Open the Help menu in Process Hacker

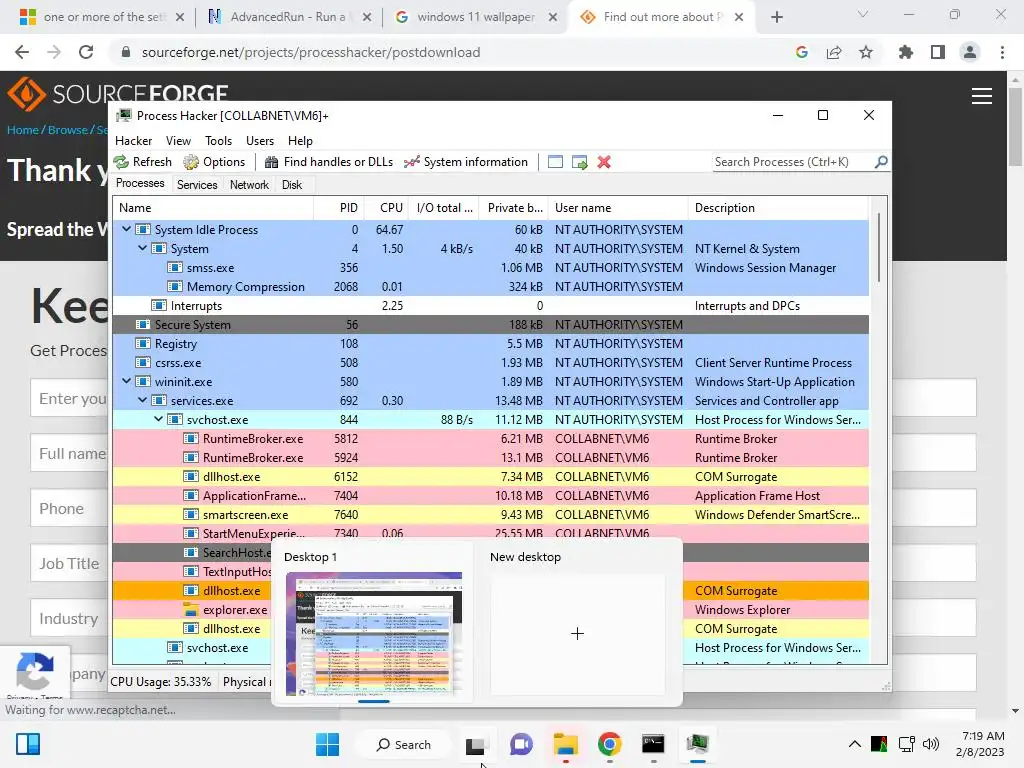(300, 140)
